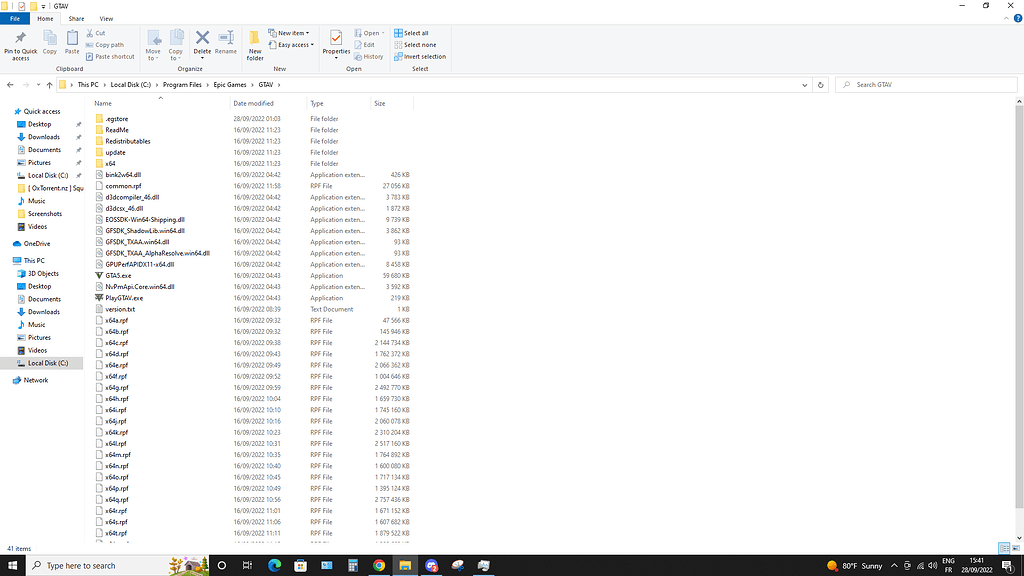Image resolution: width=1024 pixels, height=576 pixels.
Task: Switch to the Share ribbon tab
Action: pos(76,18)
